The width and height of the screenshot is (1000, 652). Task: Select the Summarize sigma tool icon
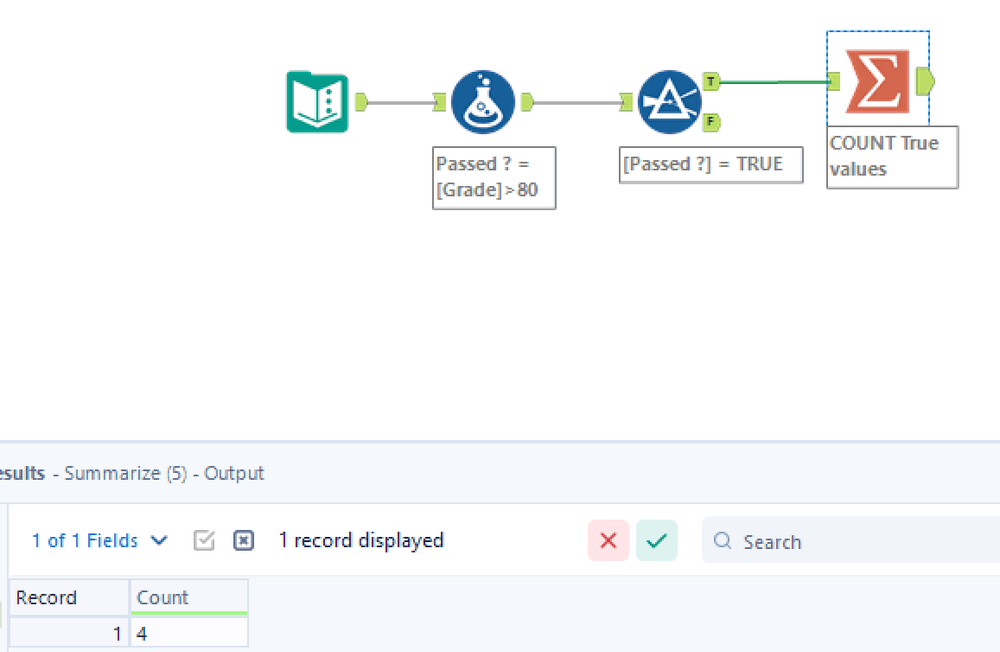[878, 82]
